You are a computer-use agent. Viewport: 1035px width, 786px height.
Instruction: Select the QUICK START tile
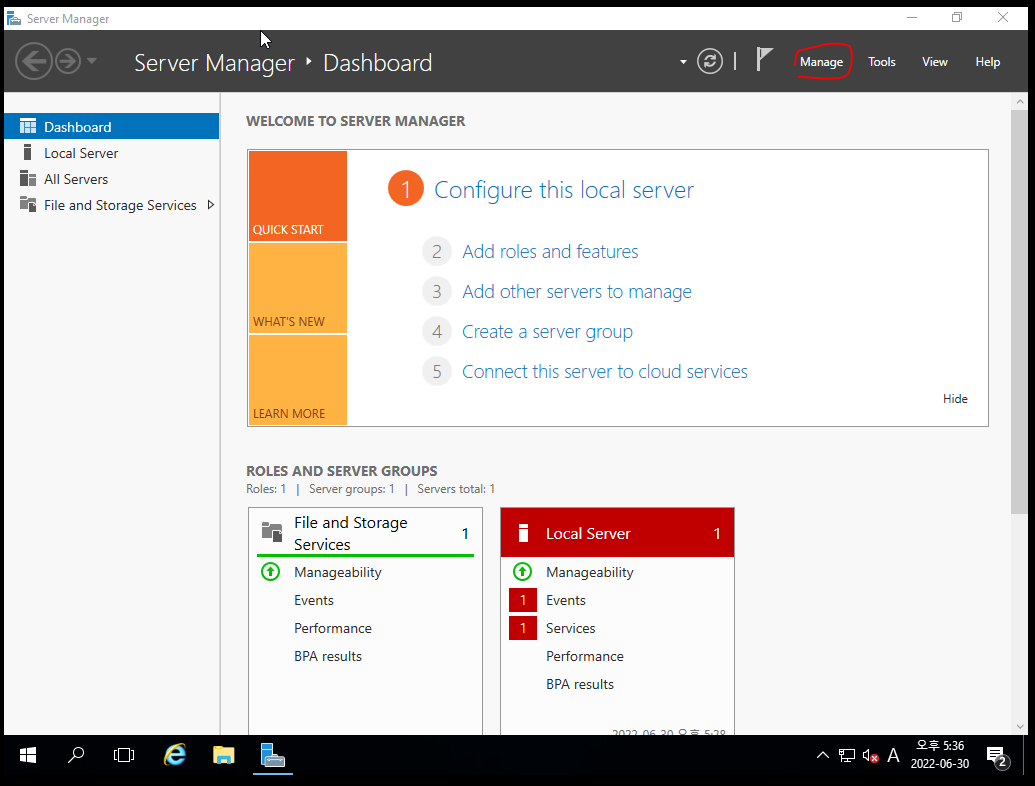[x=298, y=196]
